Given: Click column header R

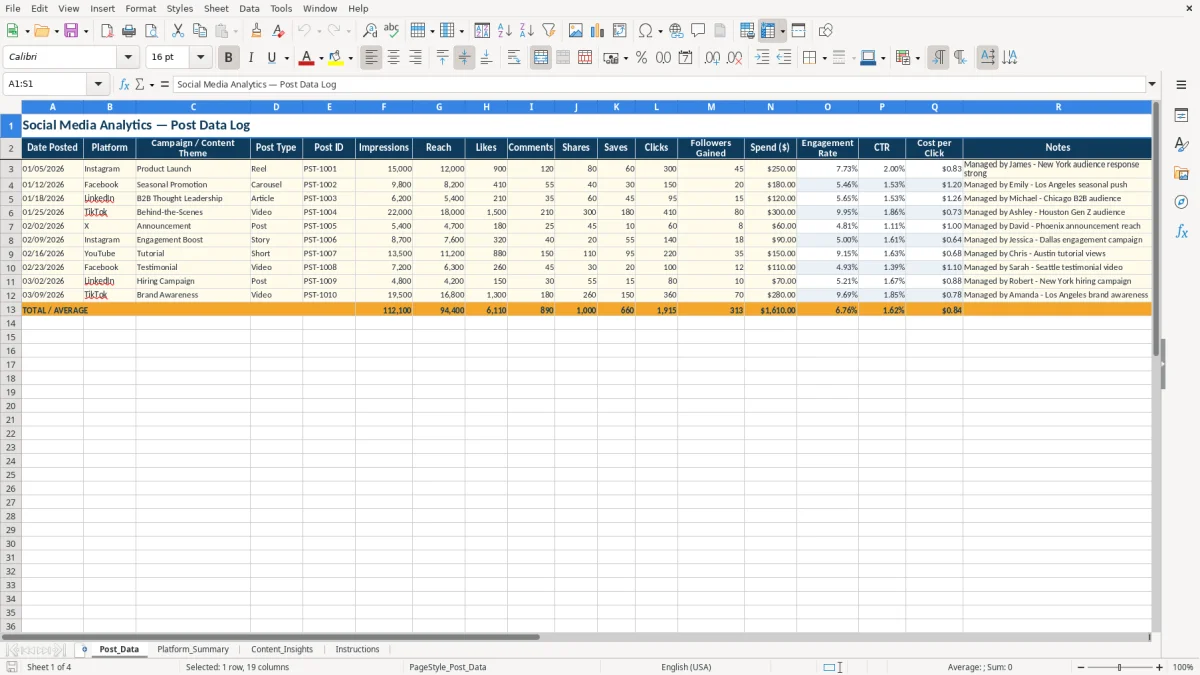Looking at the screenshot, I should (x=1057, y=106).
